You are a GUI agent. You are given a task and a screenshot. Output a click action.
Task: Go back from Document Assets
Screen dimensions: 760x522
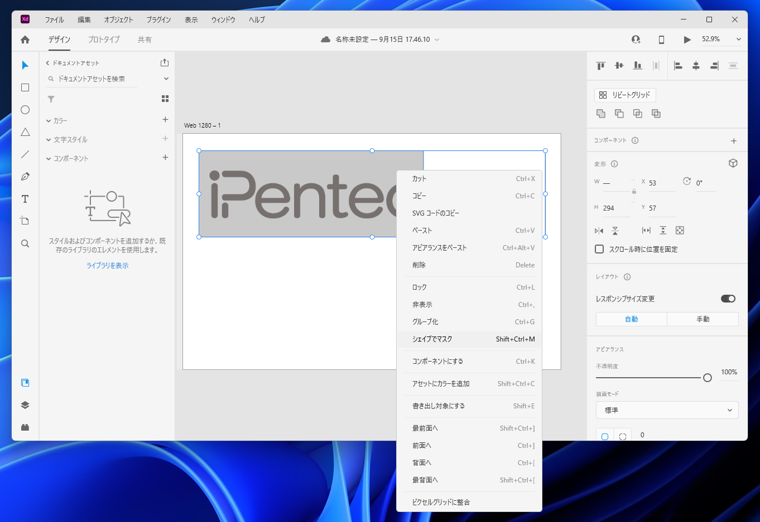tap(48, 63)
